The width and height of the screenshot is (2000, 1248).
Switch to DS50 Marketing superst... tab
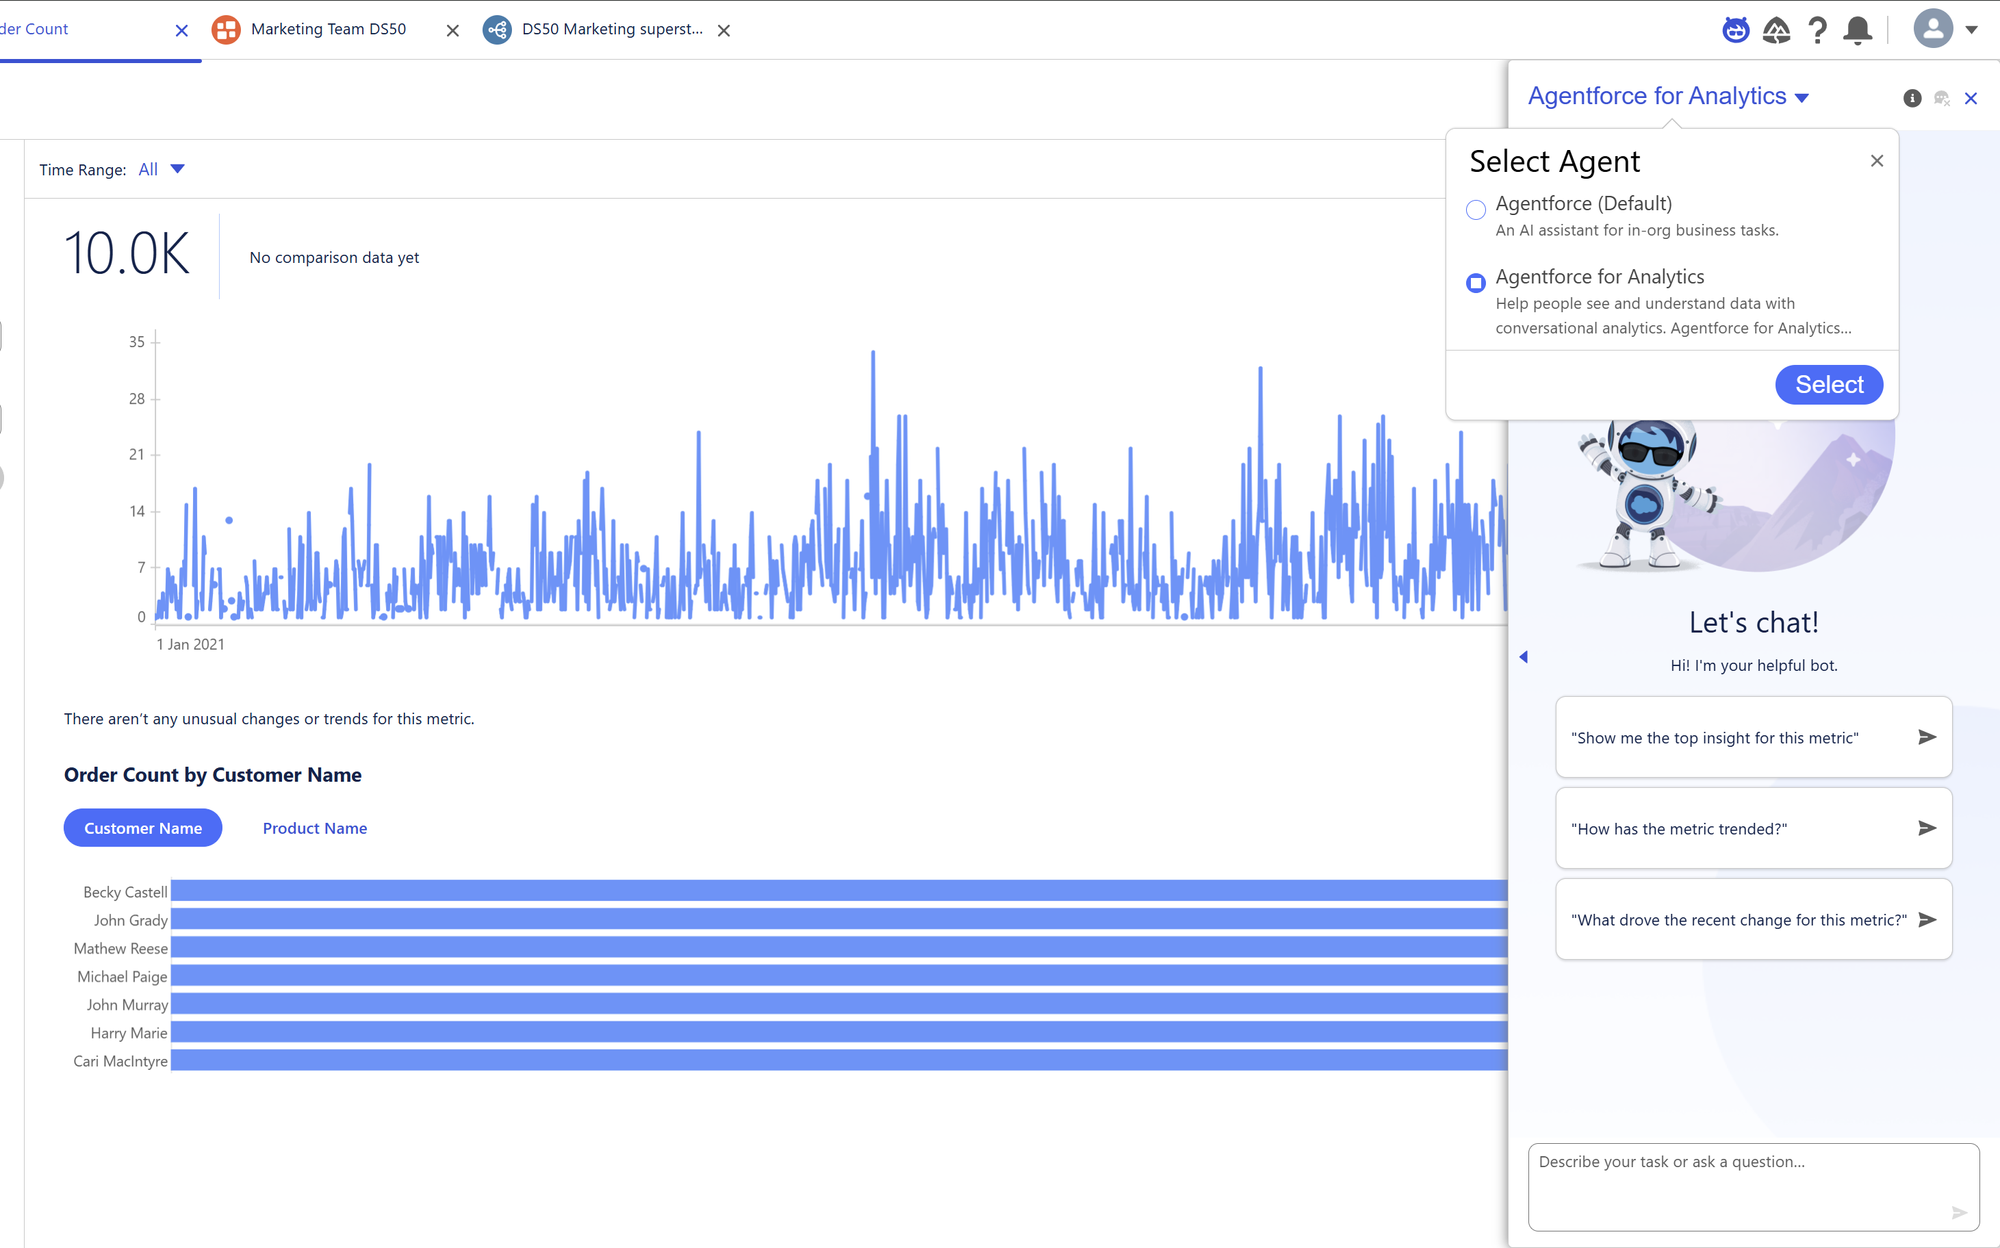tap(612, 29)
